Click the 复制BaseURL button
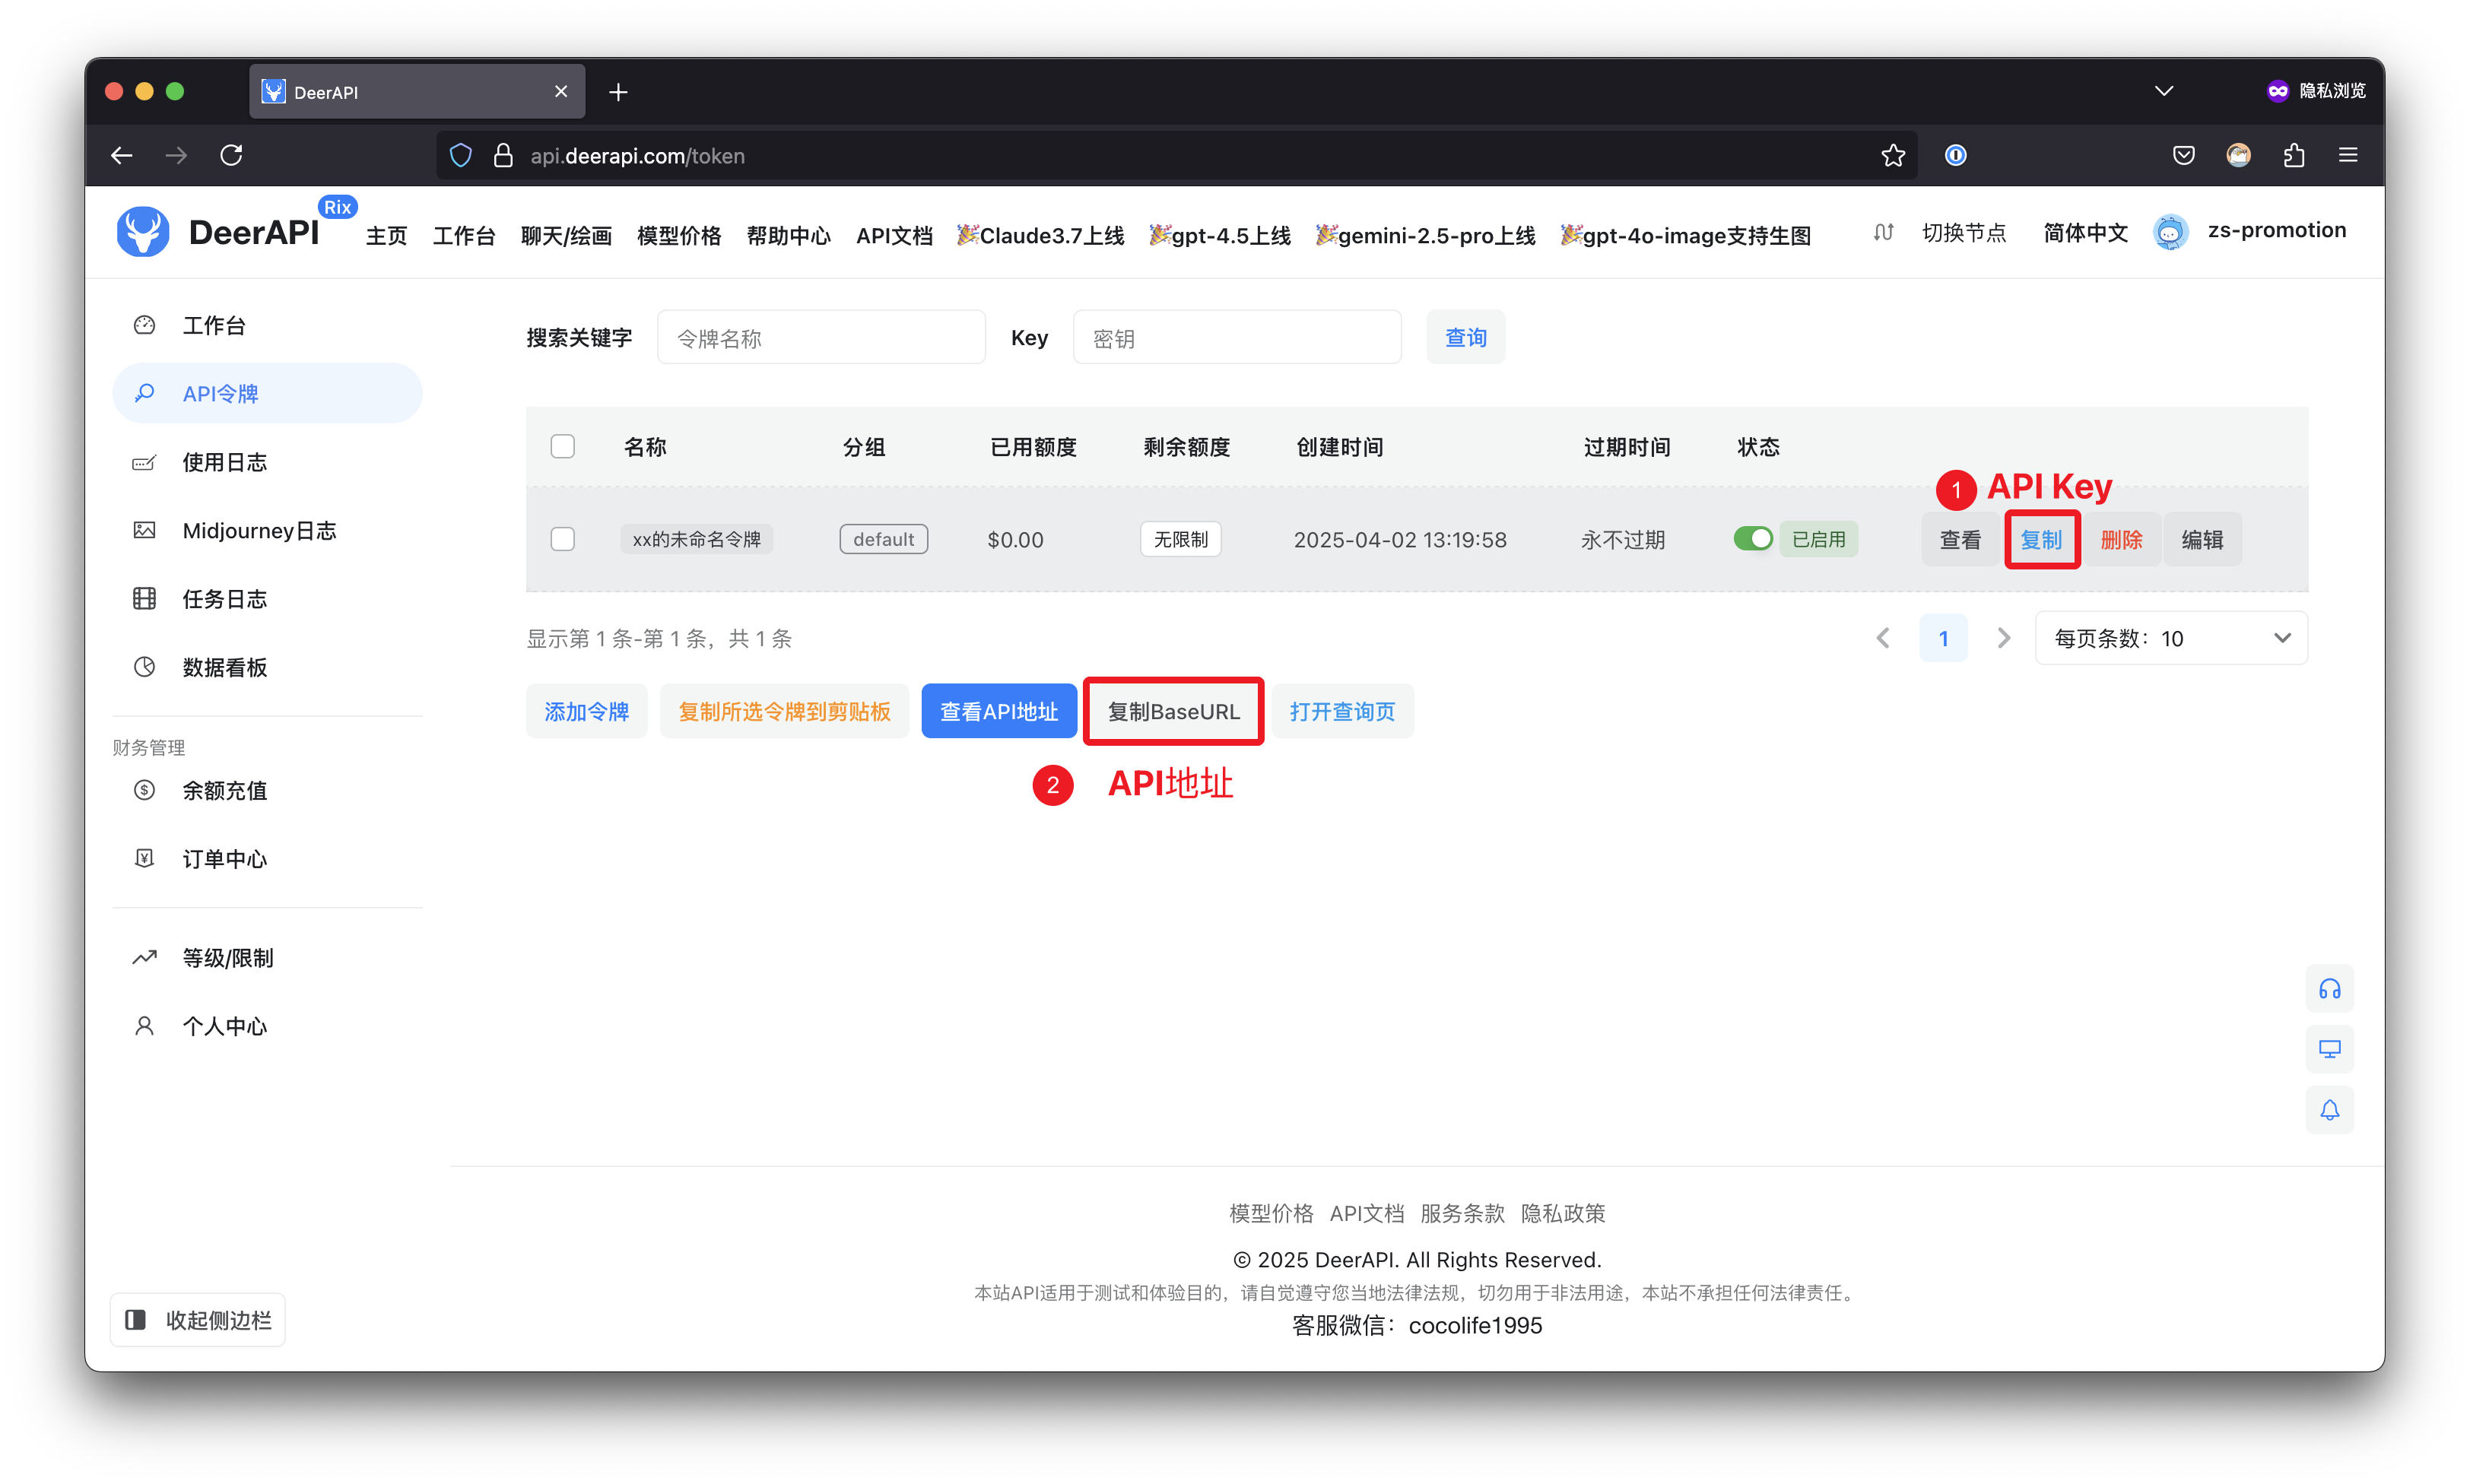This screenshot has height=1484, width=2470. 1173,711
